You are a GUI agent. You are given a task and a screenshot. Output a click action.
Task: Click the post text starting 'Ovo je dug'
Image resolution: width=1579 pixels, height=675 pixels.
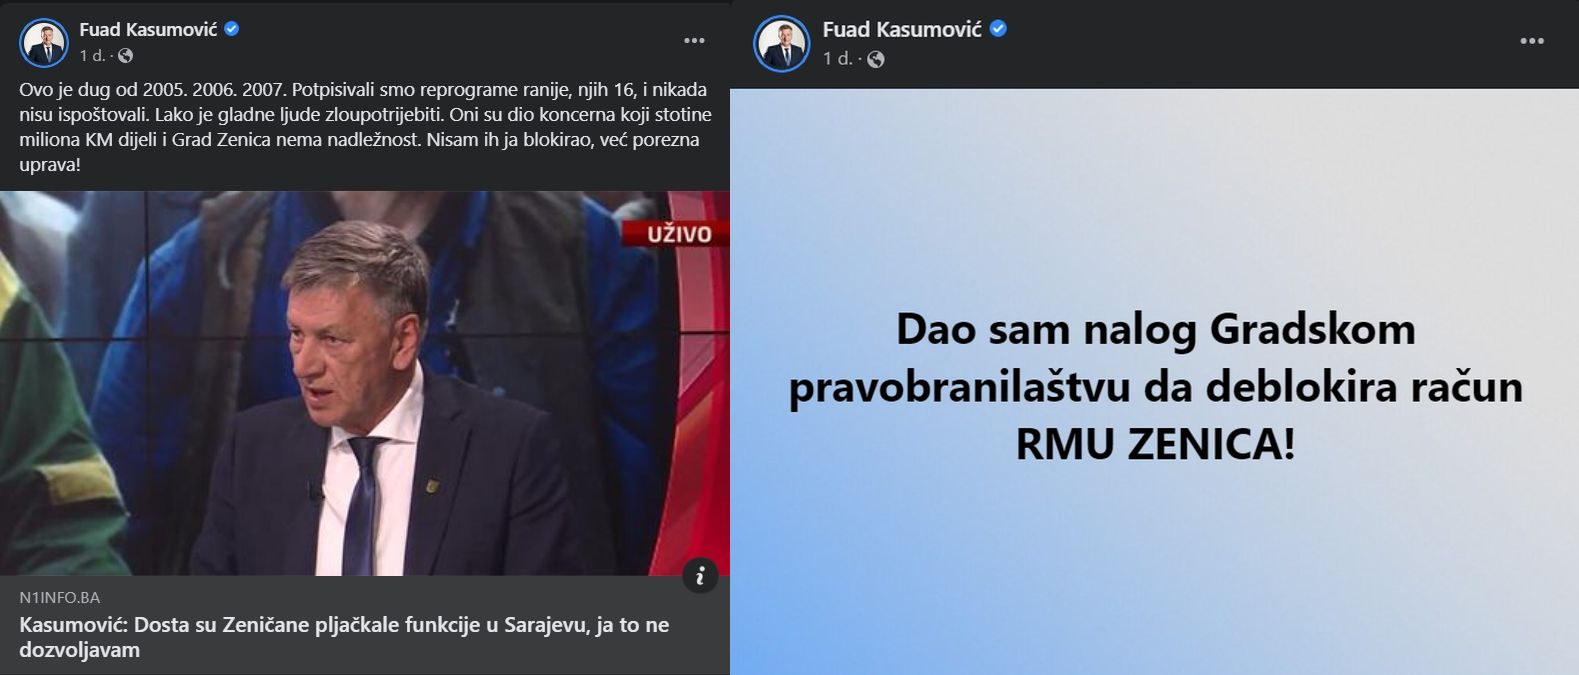(365, 127)
